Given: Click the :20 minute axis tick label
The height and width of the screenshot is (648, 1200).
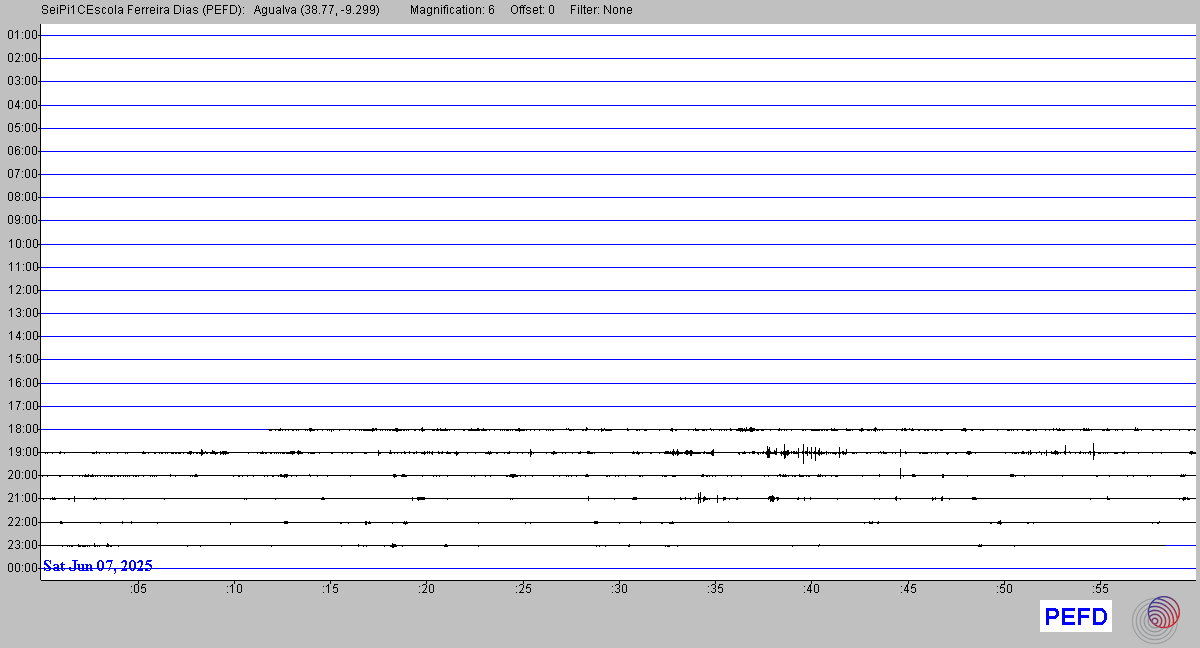Looking at the screenshot, I should click(x=426, y=589).
